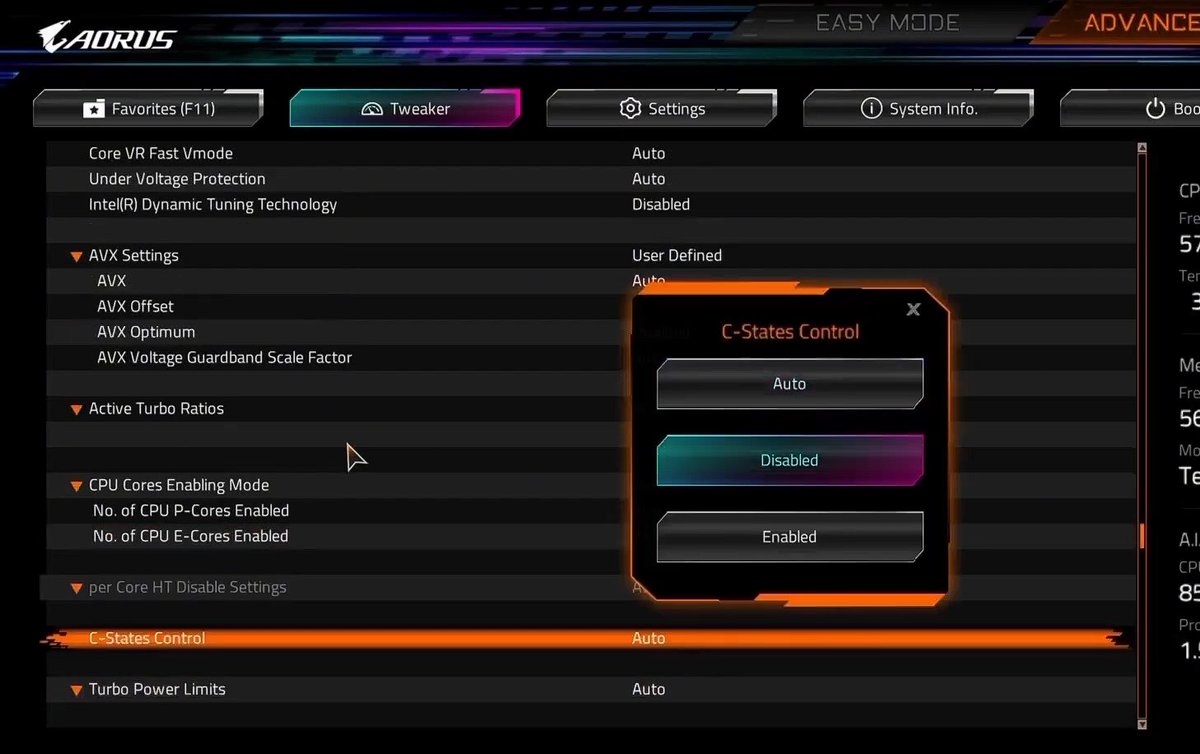Open the System Info. tab

pos(918,108)
